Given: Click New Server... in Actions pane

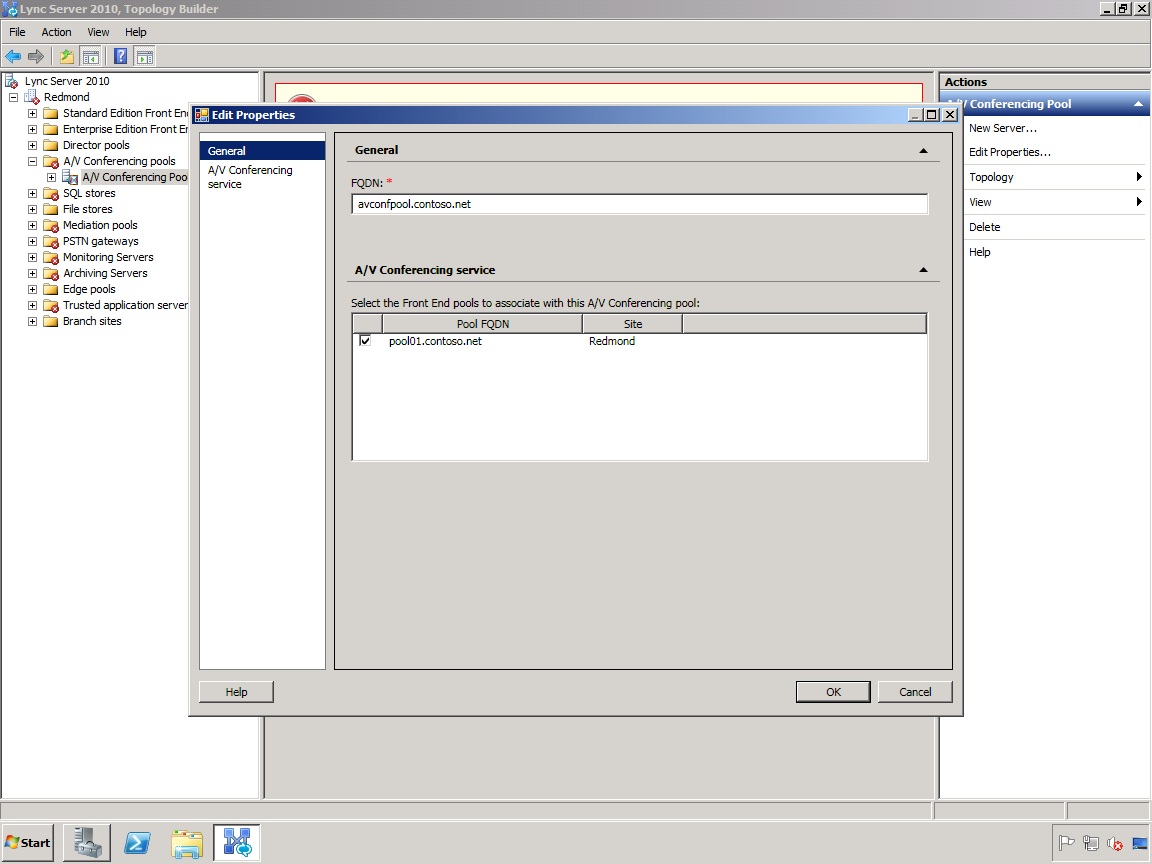Looking at the screenshot, I should pyautogui.click(x=1003, y=128).
